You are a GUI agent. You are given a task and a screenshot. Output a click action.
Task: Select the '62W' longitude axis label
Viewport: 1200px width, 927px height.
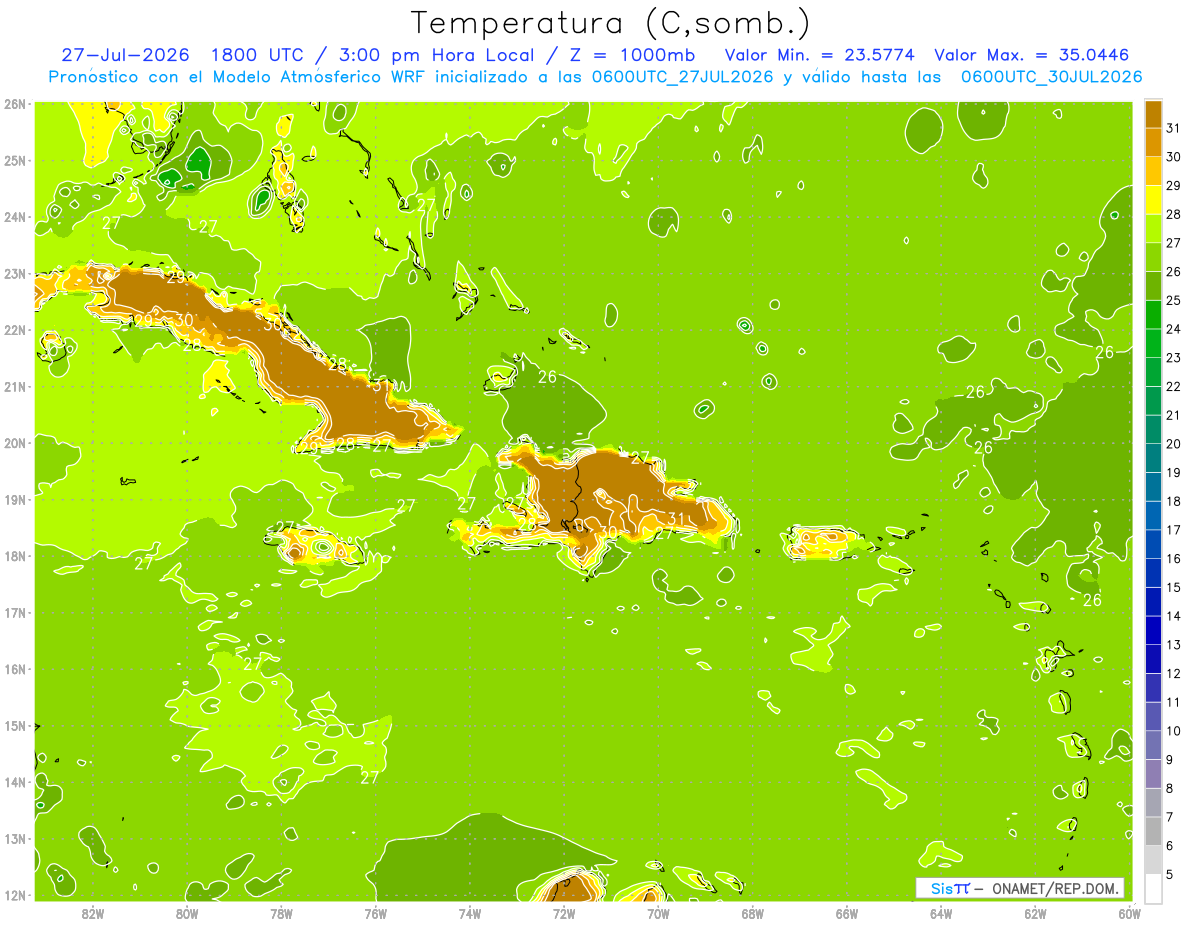pos(1035,913)
